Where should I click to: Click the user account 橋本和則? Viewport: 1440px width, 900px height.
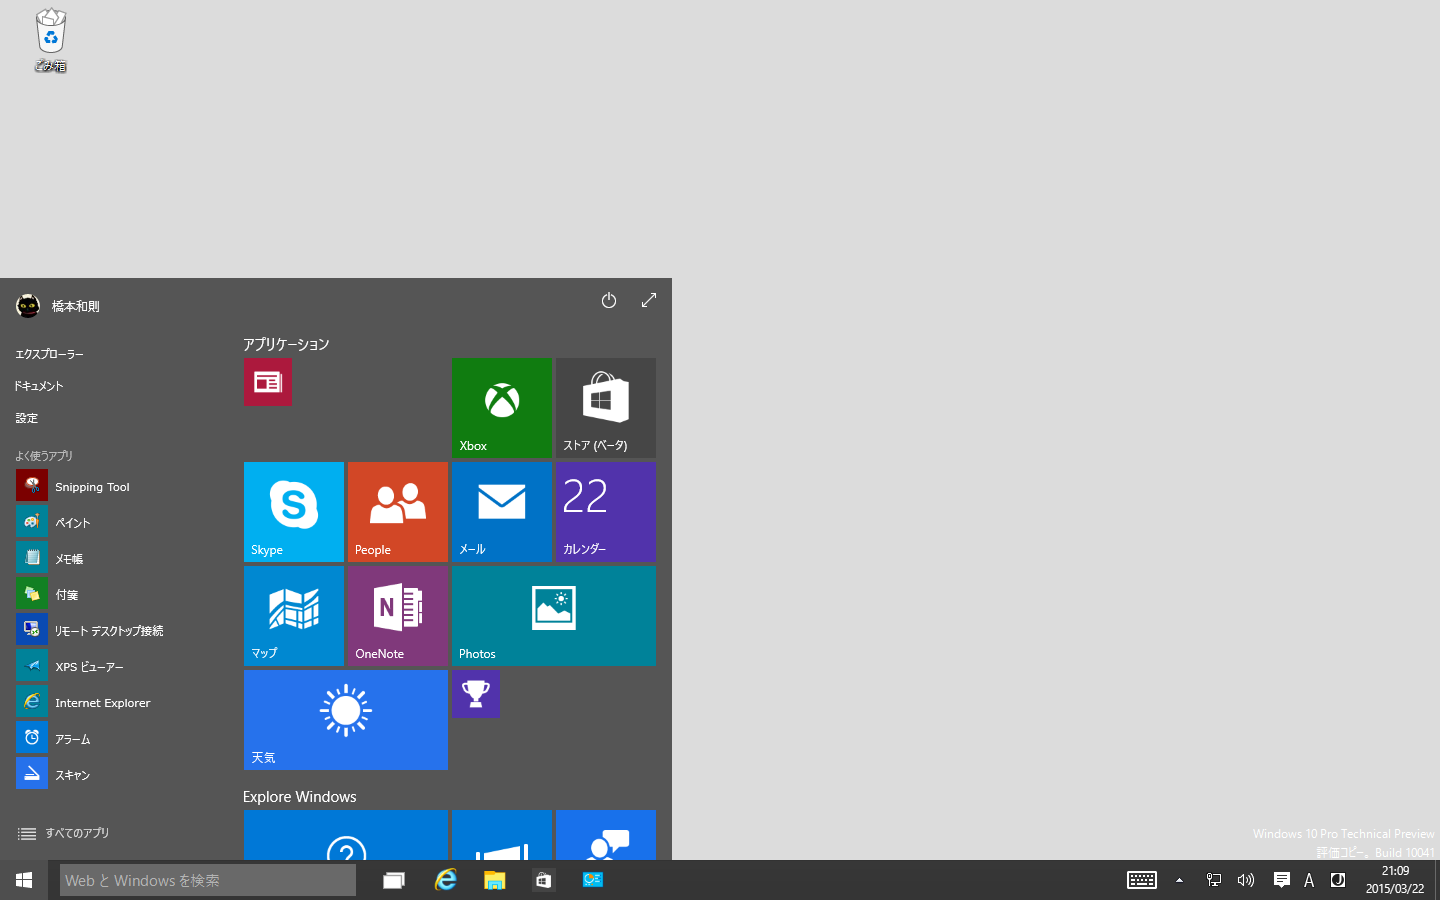(x=58, y=306)
